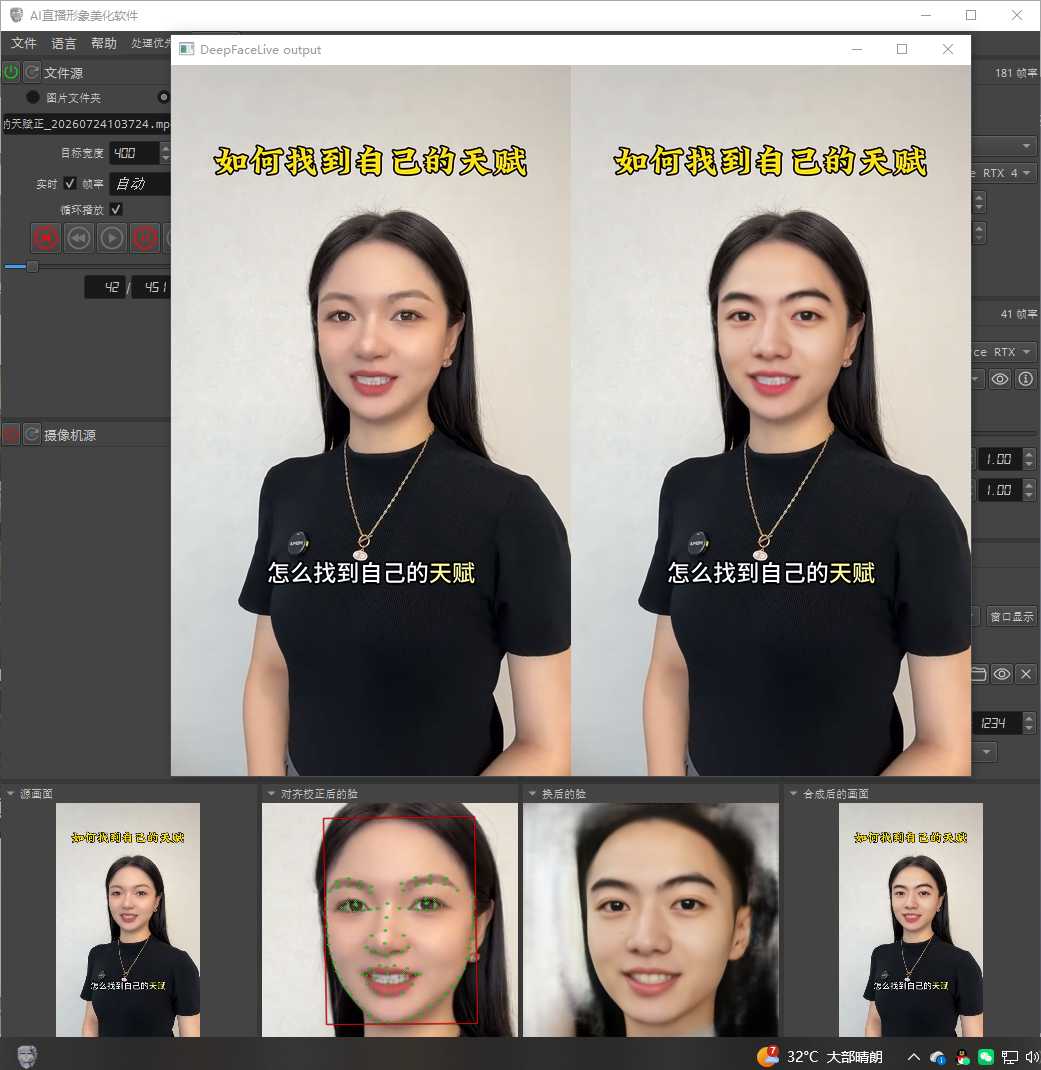The image size is (1041, 1070).
Task: Click the X button beside the eye icon
Action: [1026, 674]
